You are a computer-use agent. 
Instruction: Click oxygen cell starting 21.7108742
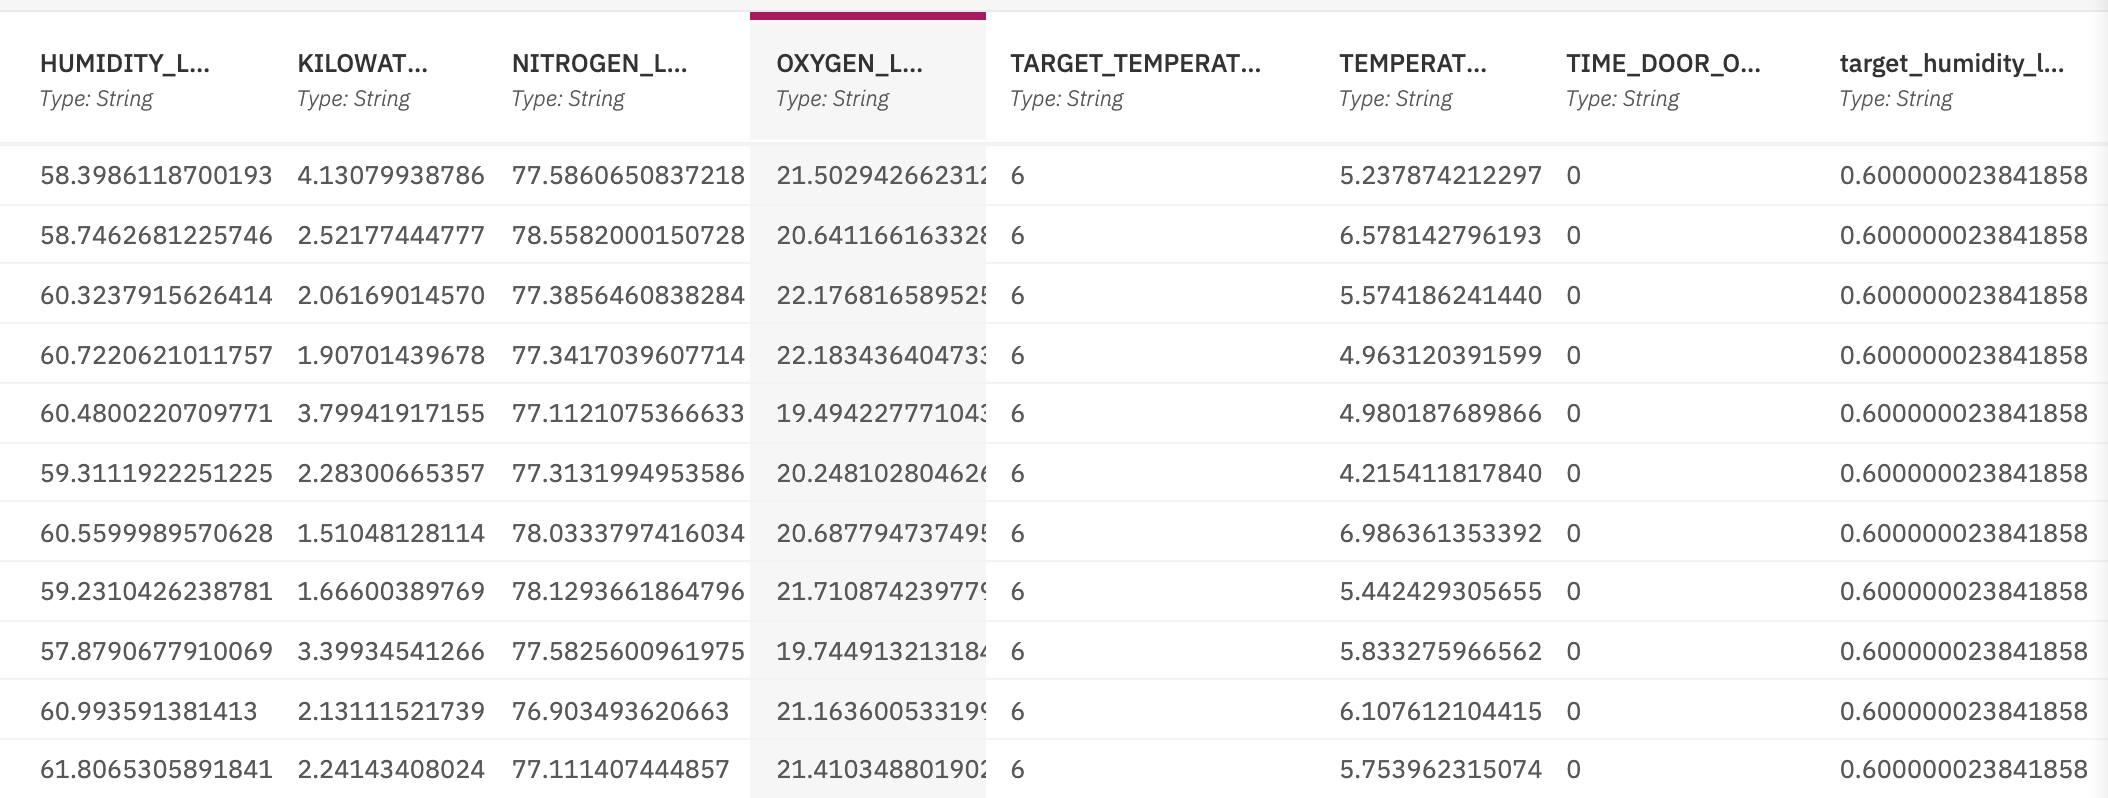[881, 592]
